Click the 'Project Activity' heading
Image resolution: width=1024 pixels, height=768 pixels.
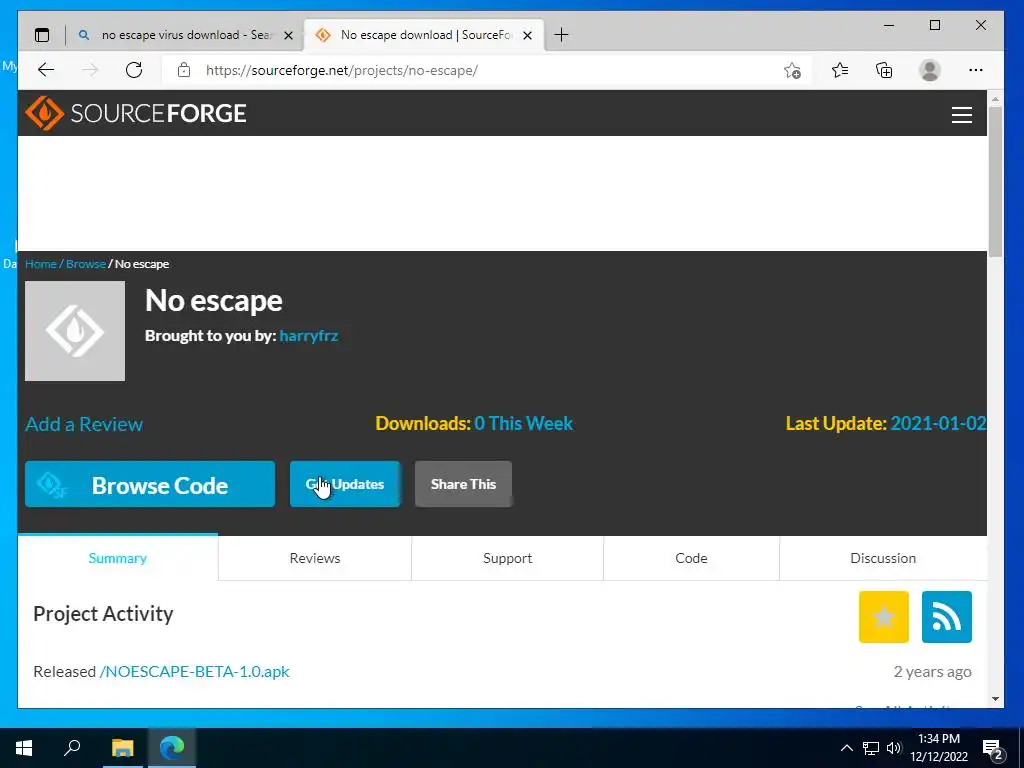[103, 614]
